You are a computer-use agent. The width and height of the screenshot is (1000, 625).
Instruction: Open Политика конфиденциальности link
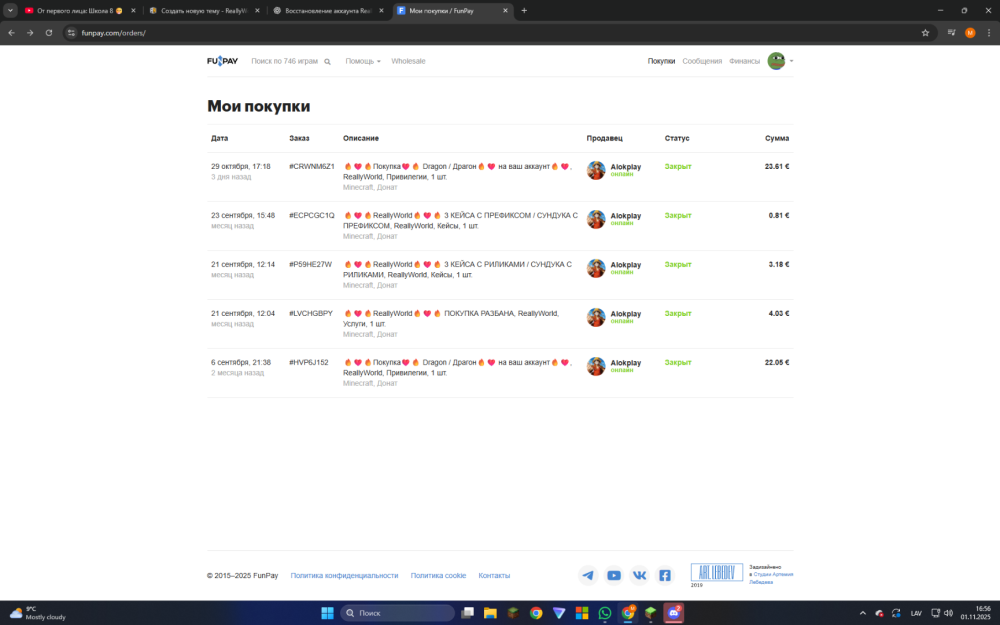click(344, 575)
